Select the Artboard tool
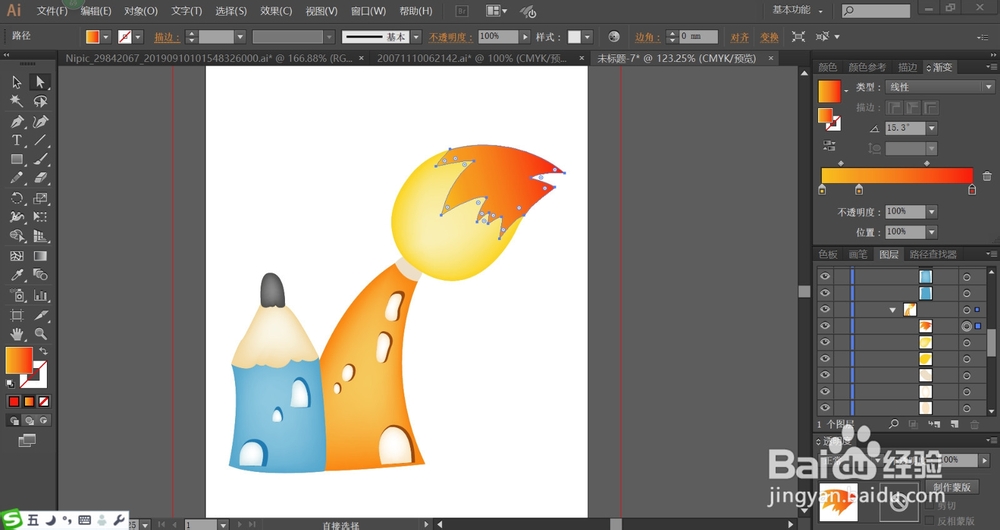Image resolution: width=1000 pixels, height=530 pixels. 17,315
